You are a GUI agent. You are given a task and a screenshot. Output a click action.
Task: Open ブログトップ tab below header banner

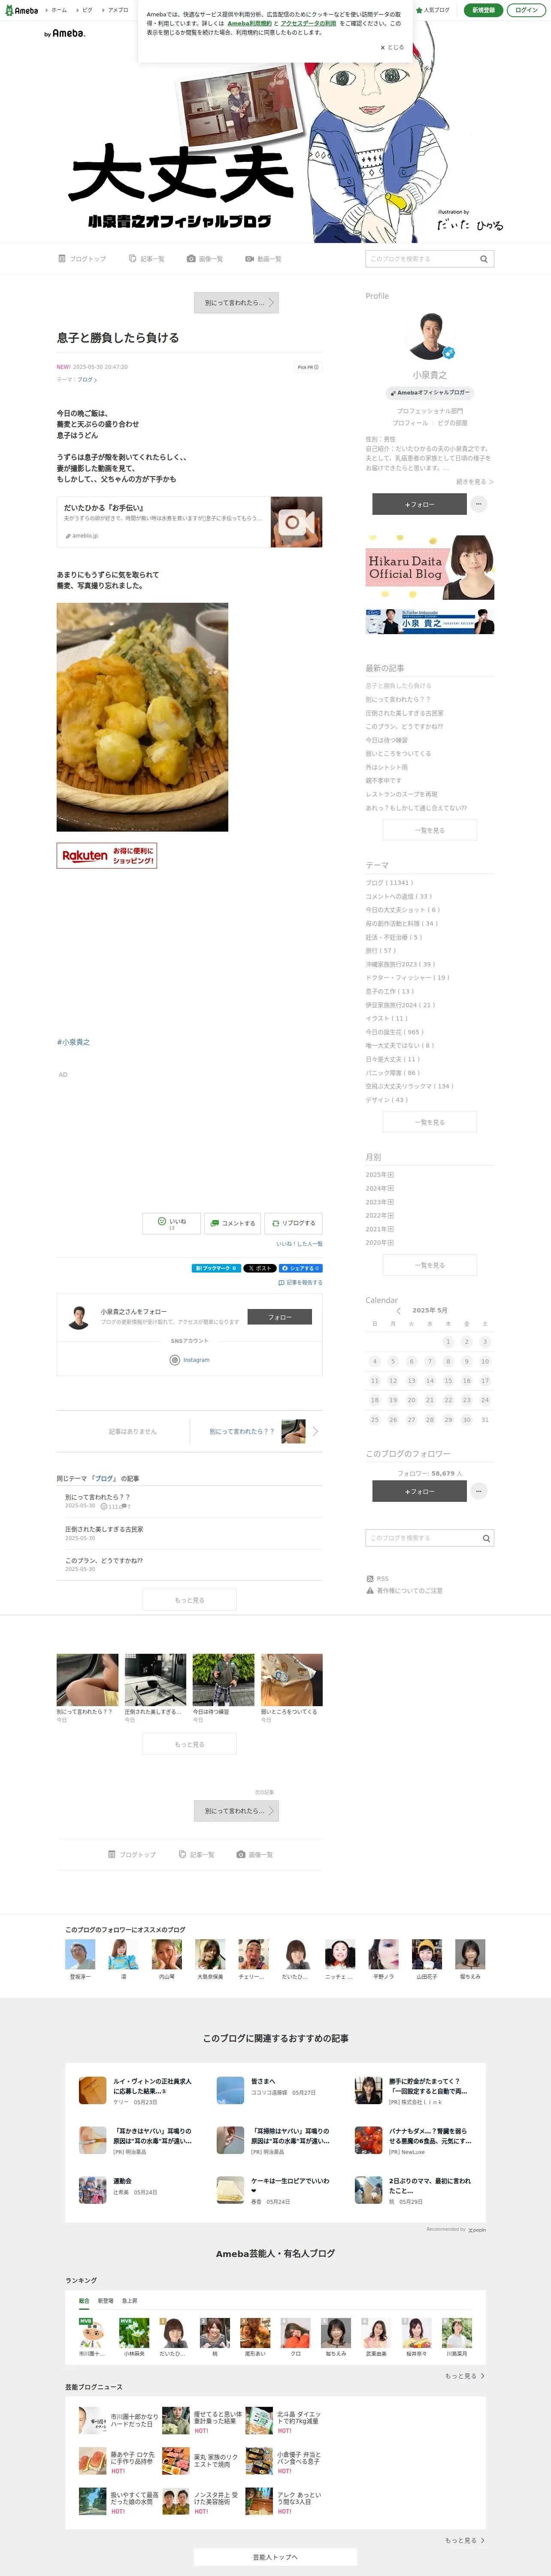click(82, 259)
